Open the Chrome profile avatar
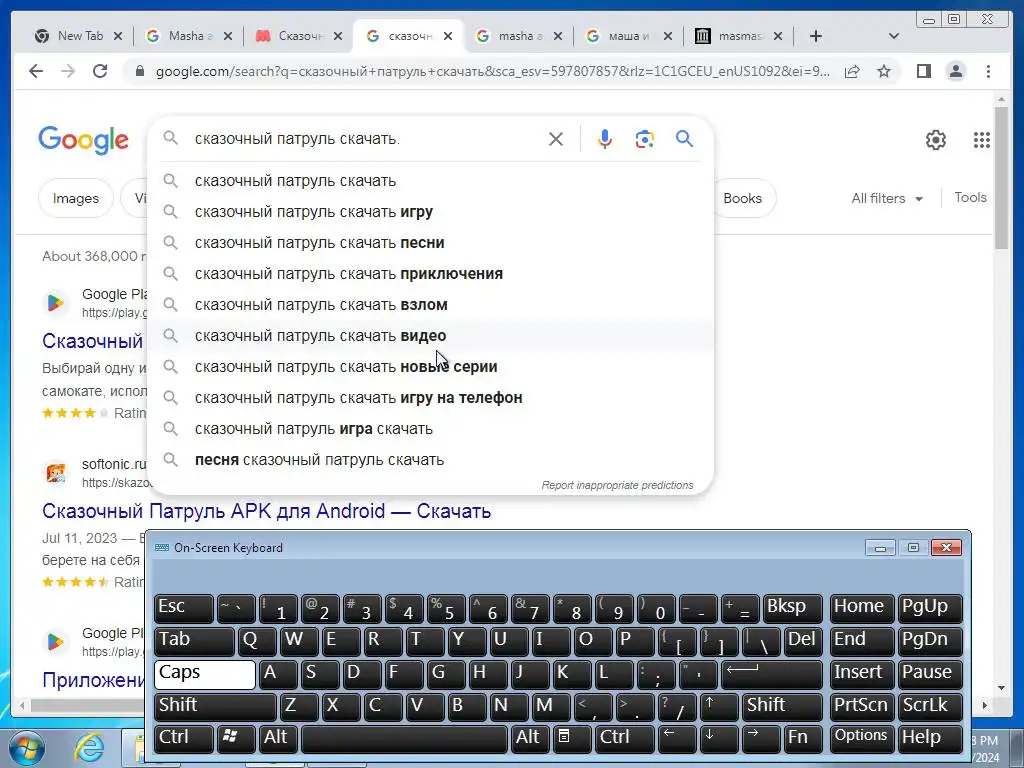Screen dimensions: 1024x768 pos(955,71)
